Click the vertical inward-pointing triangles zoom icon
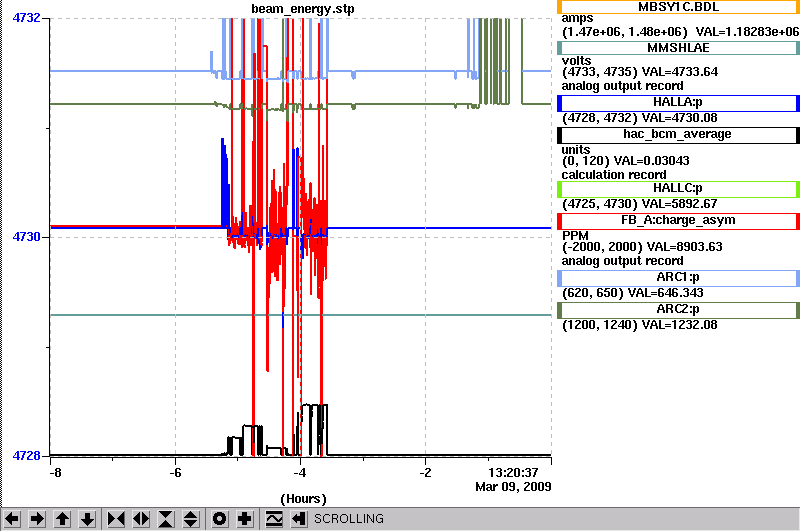 click(166, 519)
